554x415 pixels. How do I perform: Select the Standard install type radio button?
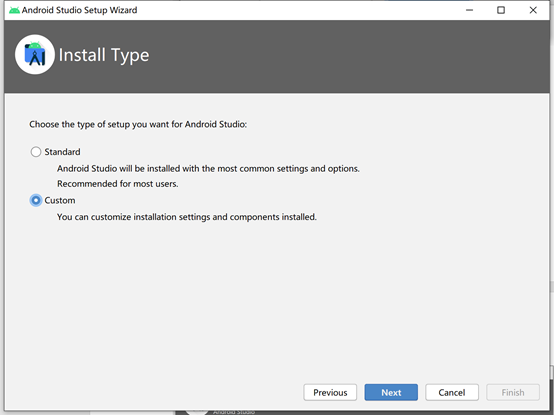pos(36,152)
